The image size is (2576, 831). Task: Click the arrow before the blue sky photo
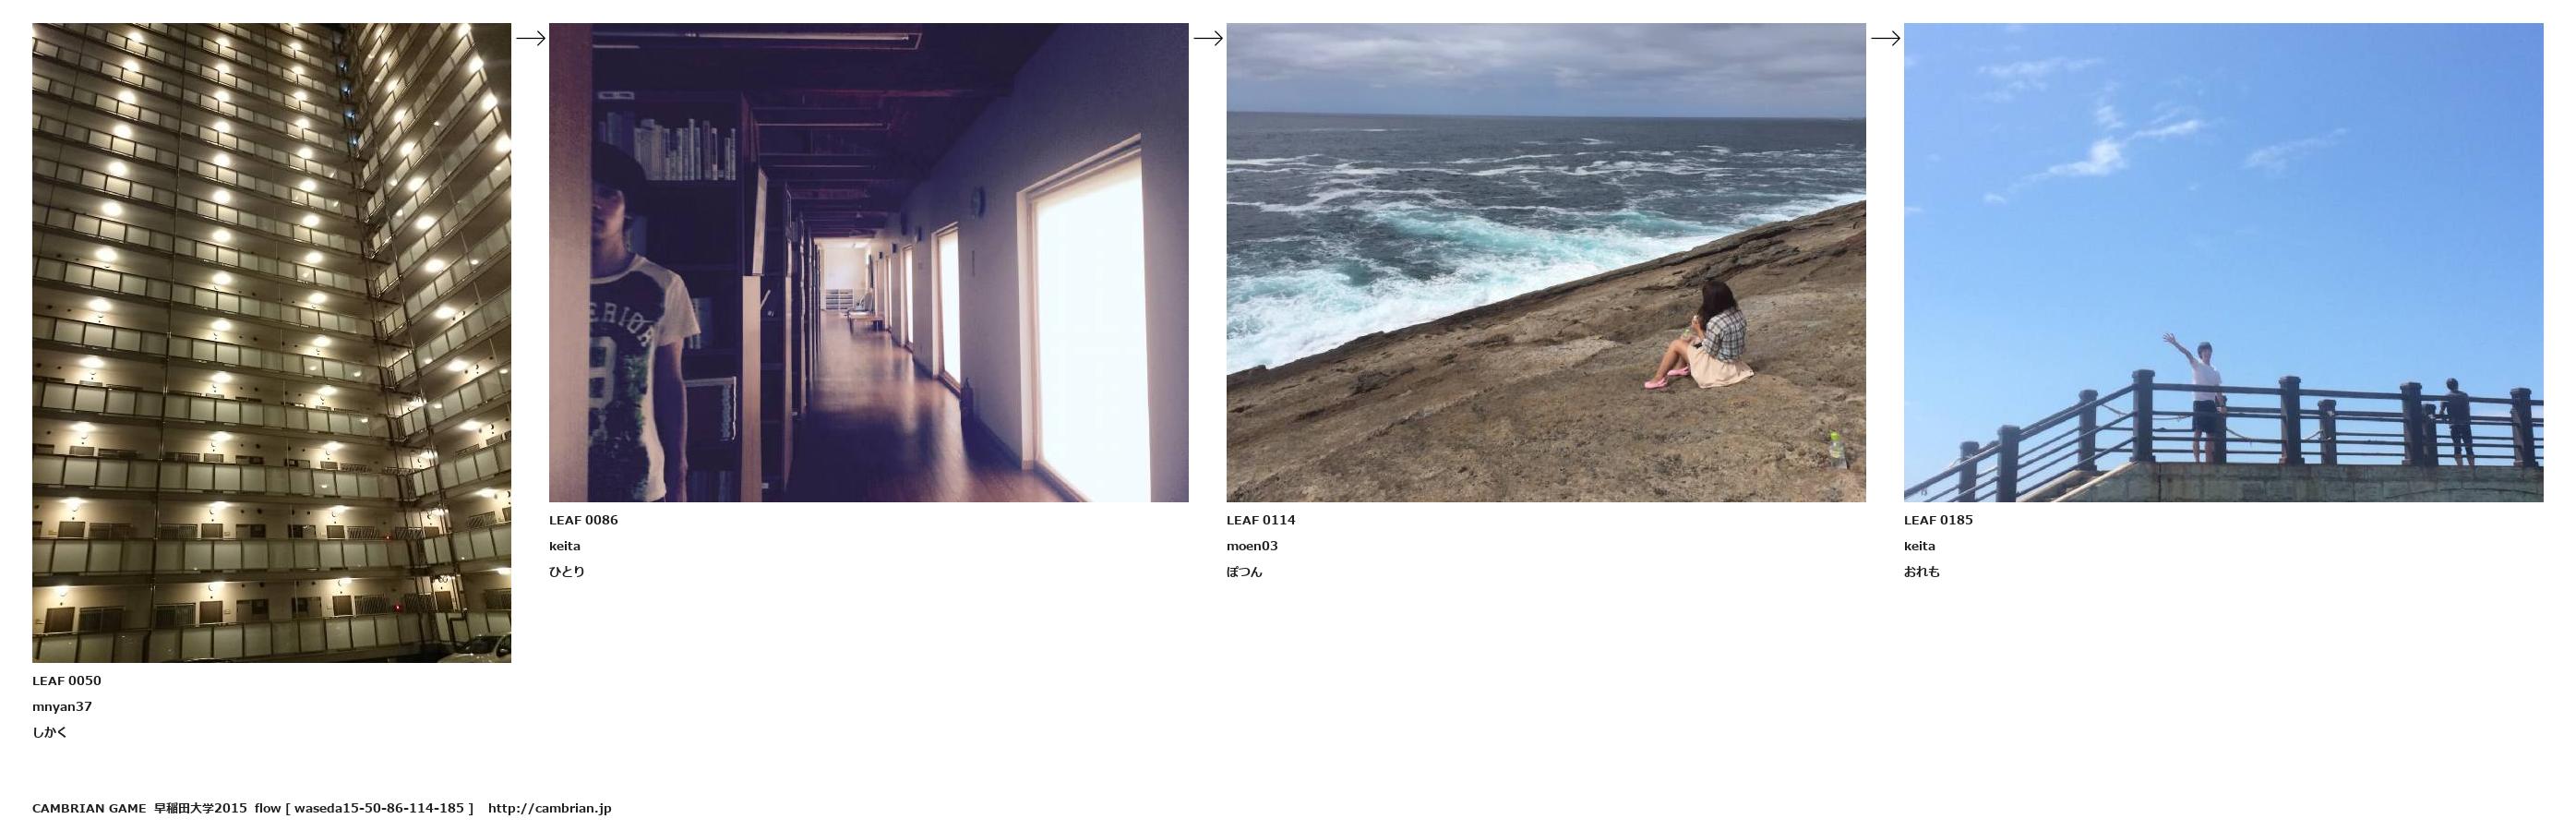coord(1885,38)
